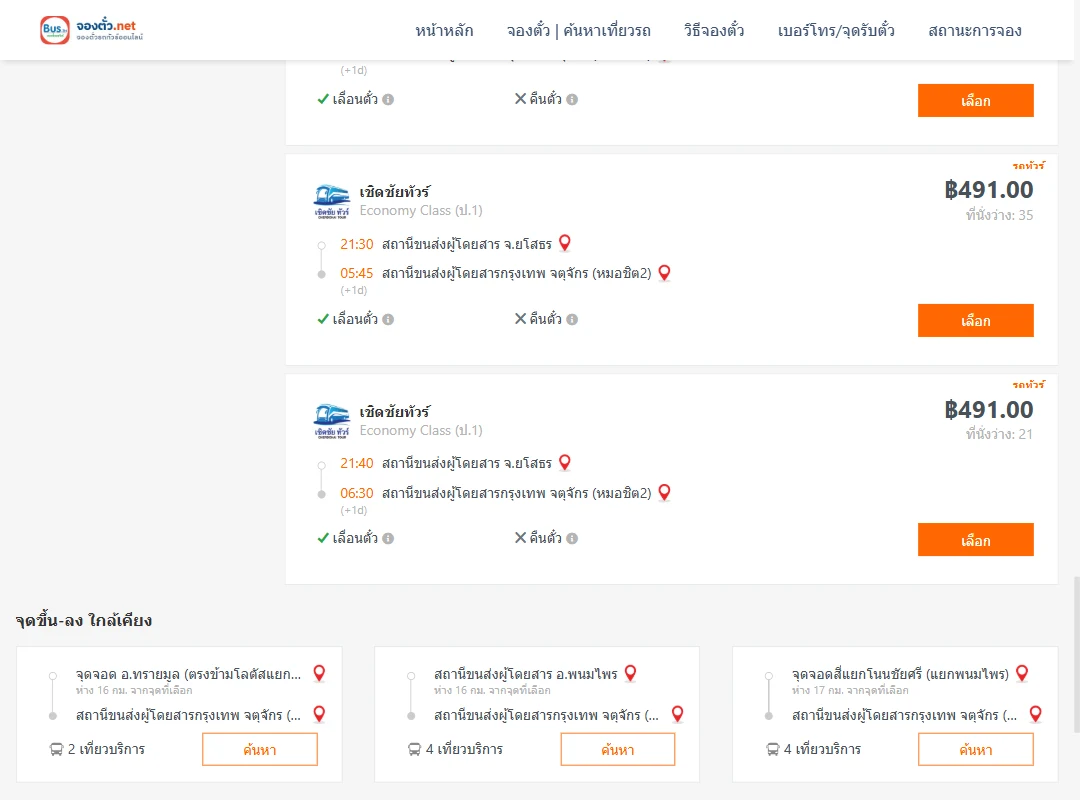The width and height of the screenshot is (1080, 800).
Task: Click the 21:30 departure time
Action: pyautogui.click(x=356, y=244)
